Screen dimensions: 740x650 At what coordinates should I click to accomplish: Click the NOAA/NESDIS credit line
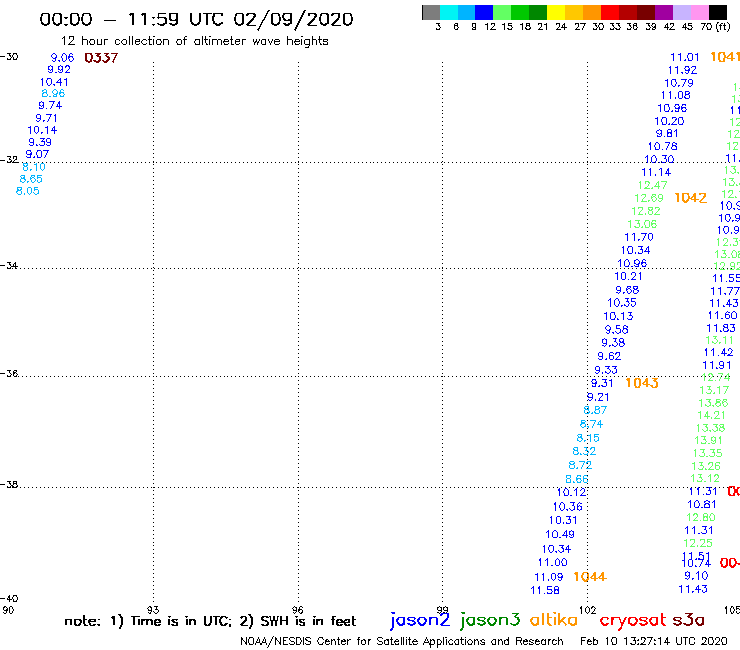tap(402, 642)
